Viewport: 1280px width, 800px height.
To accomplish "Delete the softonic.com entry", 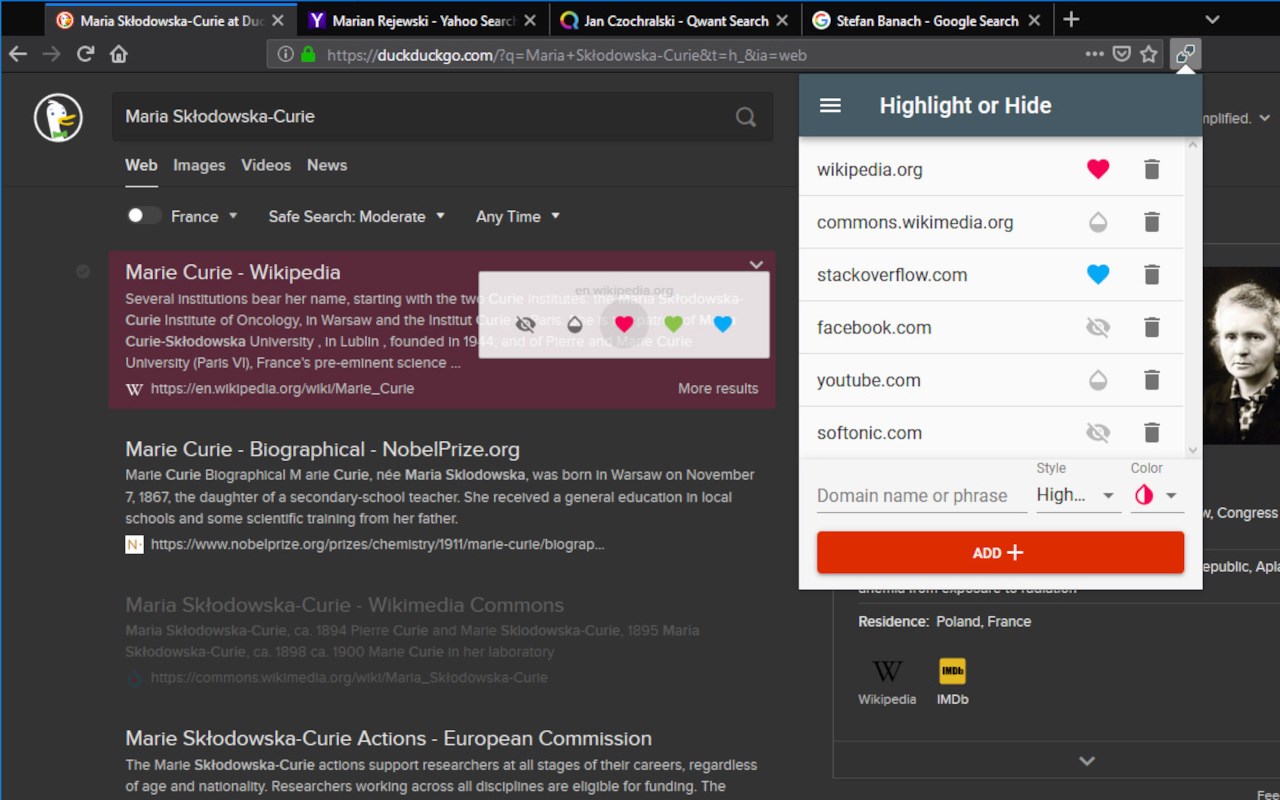I will point(1152,433).
